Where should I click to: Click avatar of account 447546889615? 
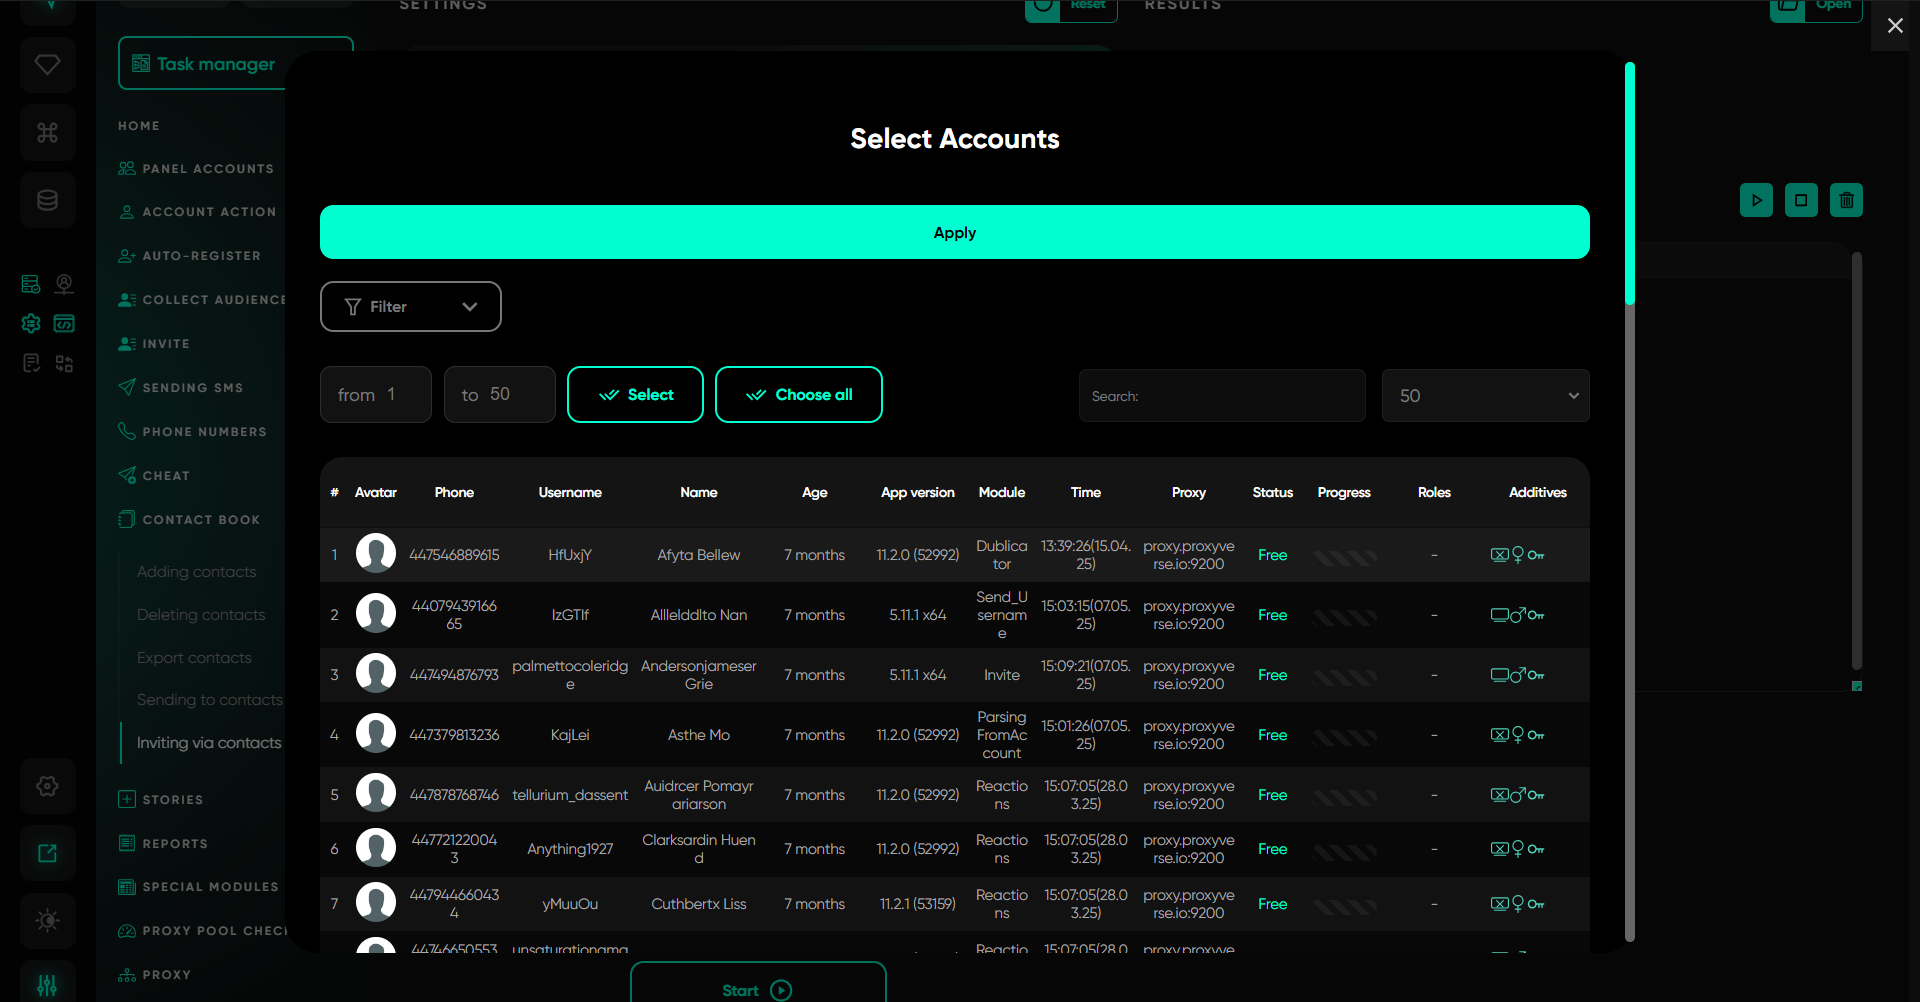[x=376, y=554]
